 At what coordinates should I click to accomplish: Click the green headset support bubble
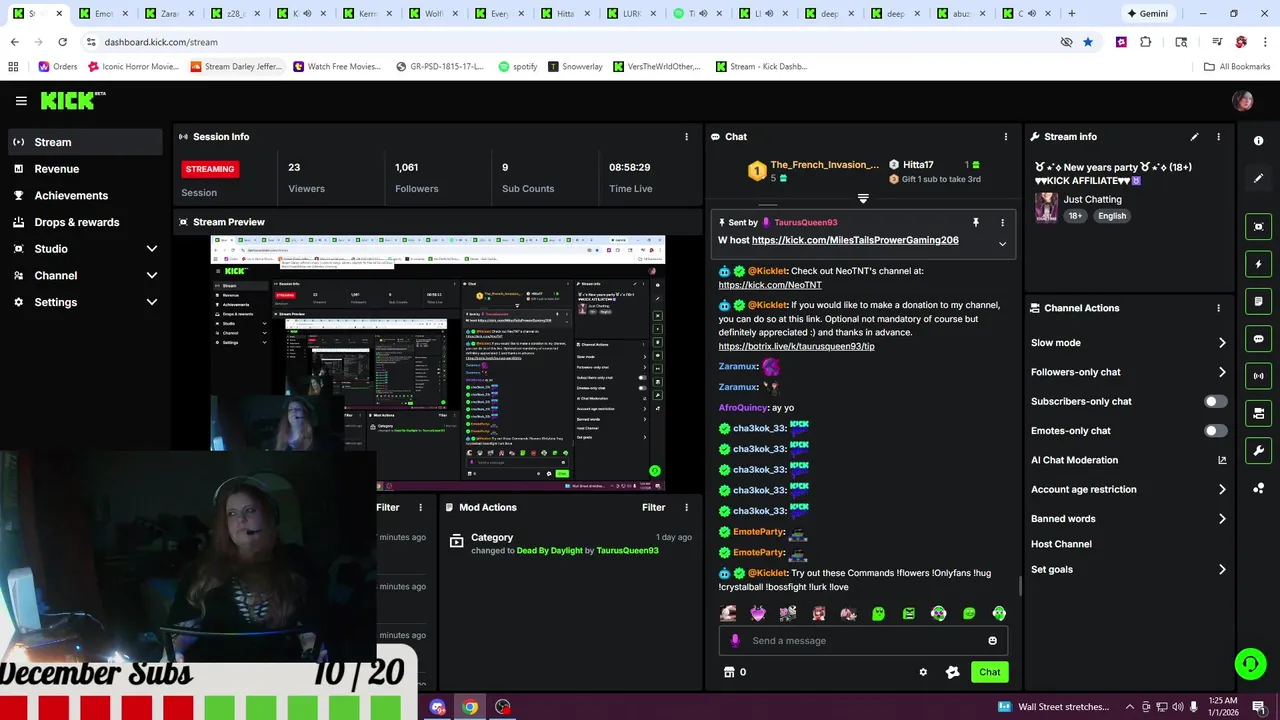click(x=1249, y=663)
